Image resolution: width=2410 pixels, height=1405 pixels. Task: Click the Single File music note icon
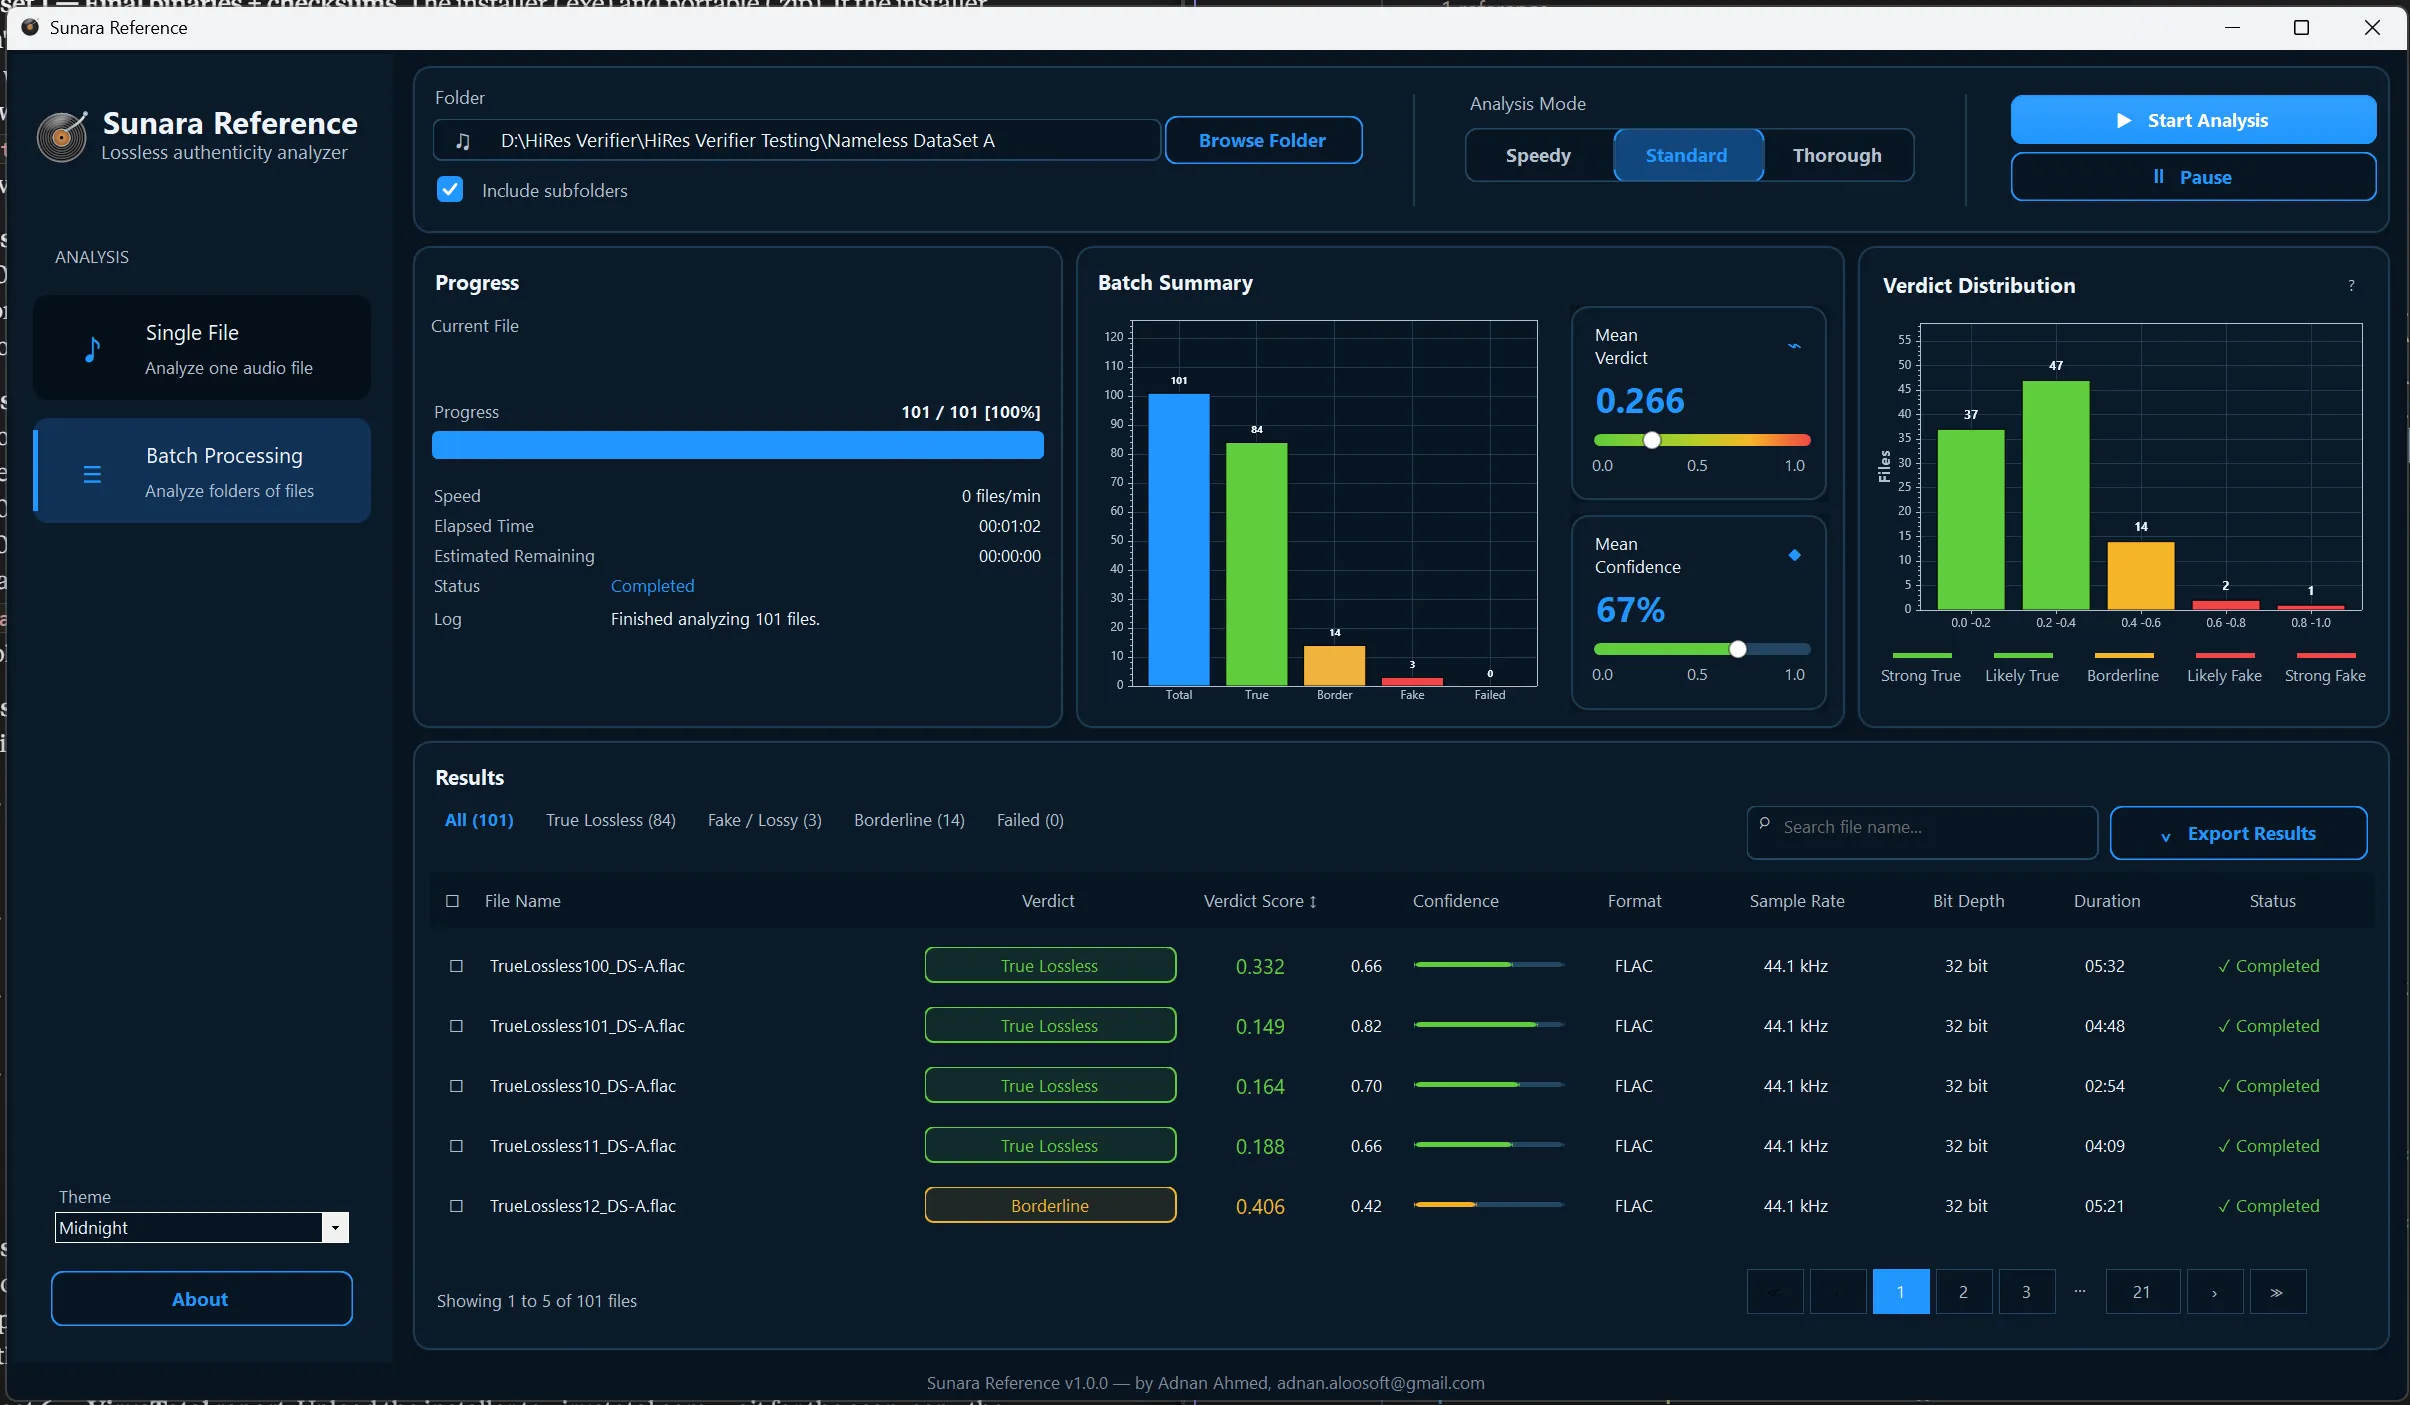coord(92,349)
